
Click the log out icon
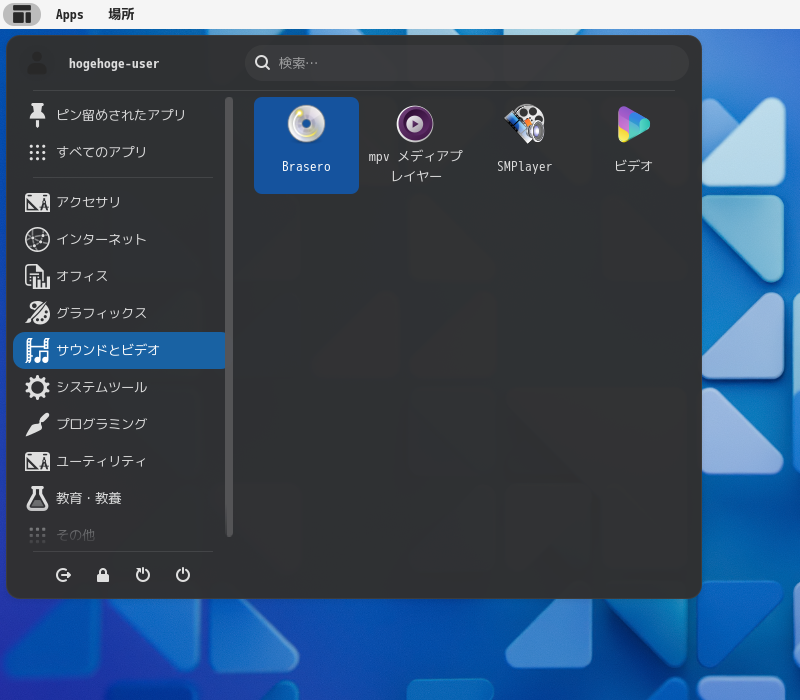click(x=63, y=575)
